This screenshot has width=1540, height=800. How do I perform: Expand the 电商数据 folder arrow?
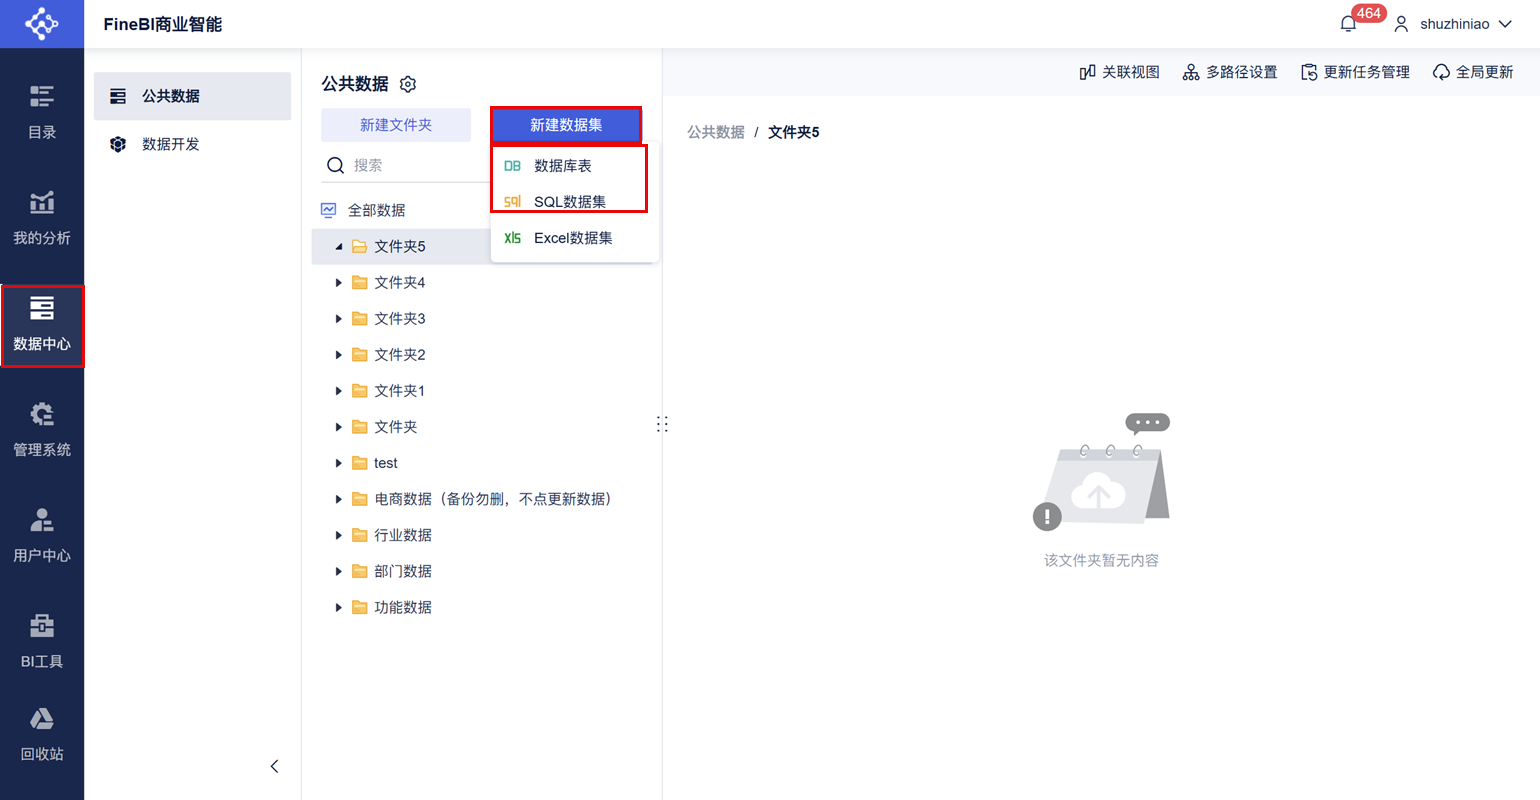pyautogui.click(x=338, y=499)
